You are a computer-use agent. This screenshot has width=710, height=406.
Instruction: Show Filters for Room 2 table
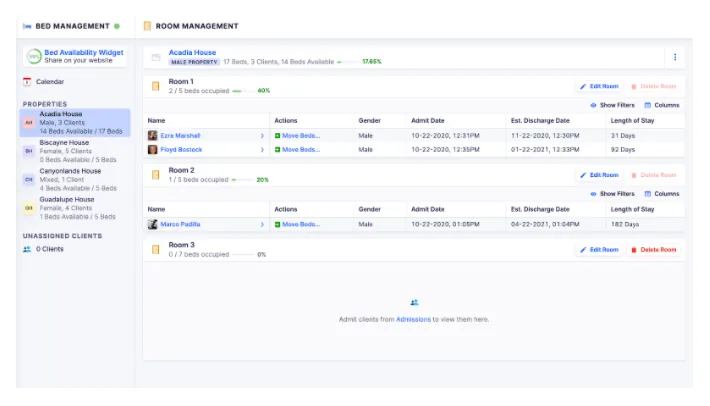pos(613,194)
